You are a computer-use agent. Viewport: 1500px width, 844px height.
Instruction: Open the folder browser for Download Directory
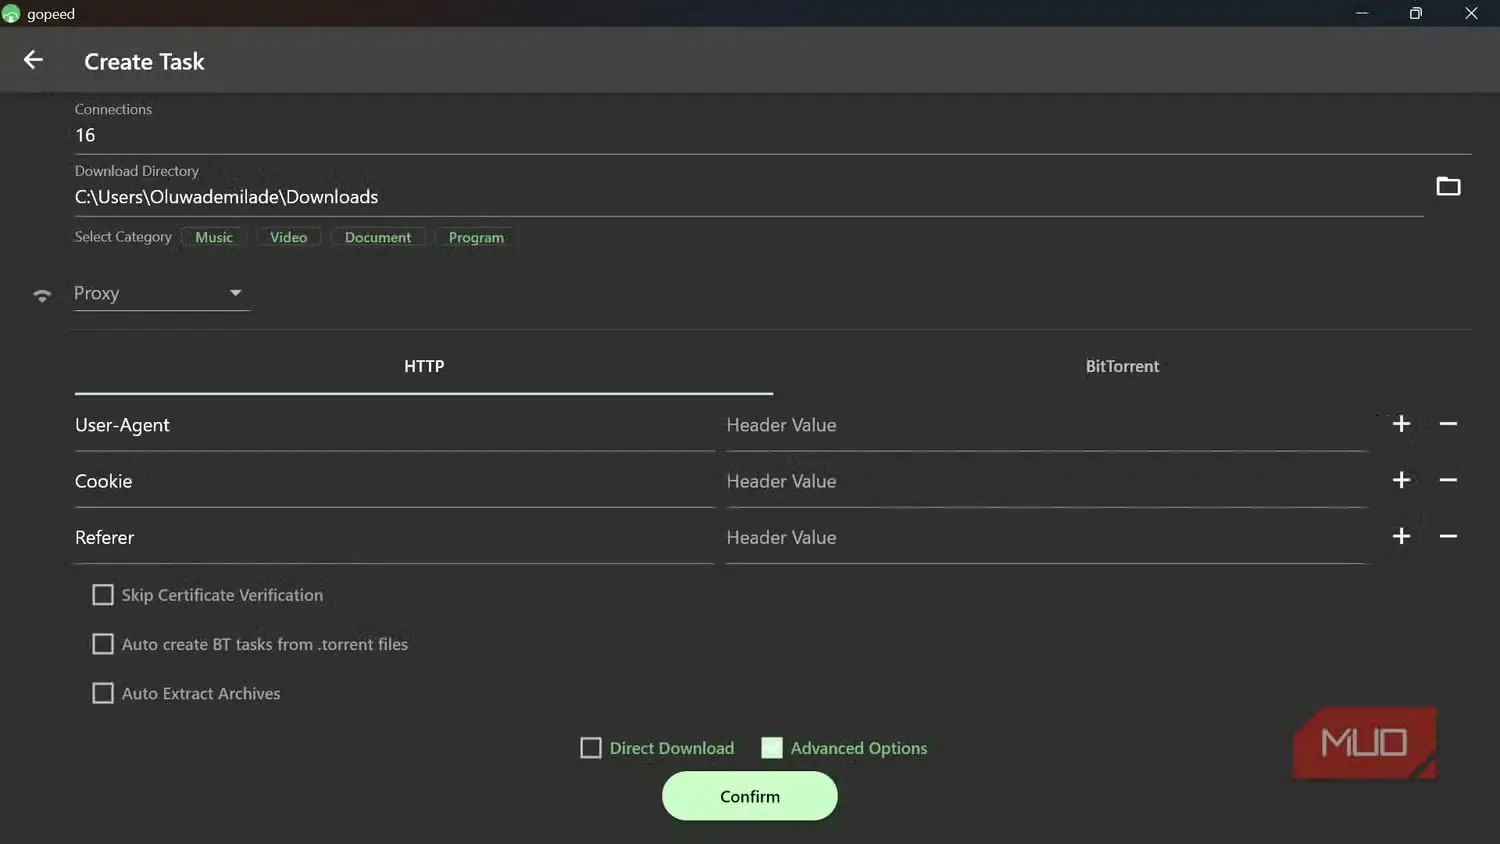pyautogui.click(x=1448, y=186)
